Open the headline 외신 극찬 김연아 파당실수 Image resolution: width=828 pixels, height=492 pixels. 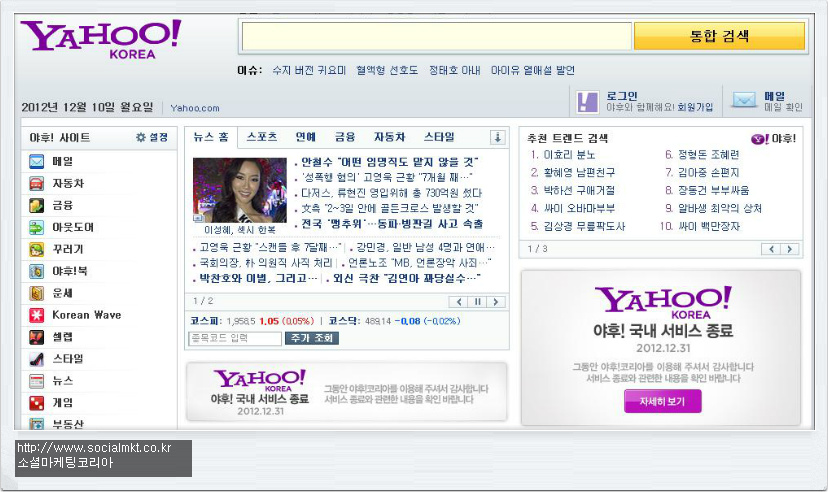407,278
